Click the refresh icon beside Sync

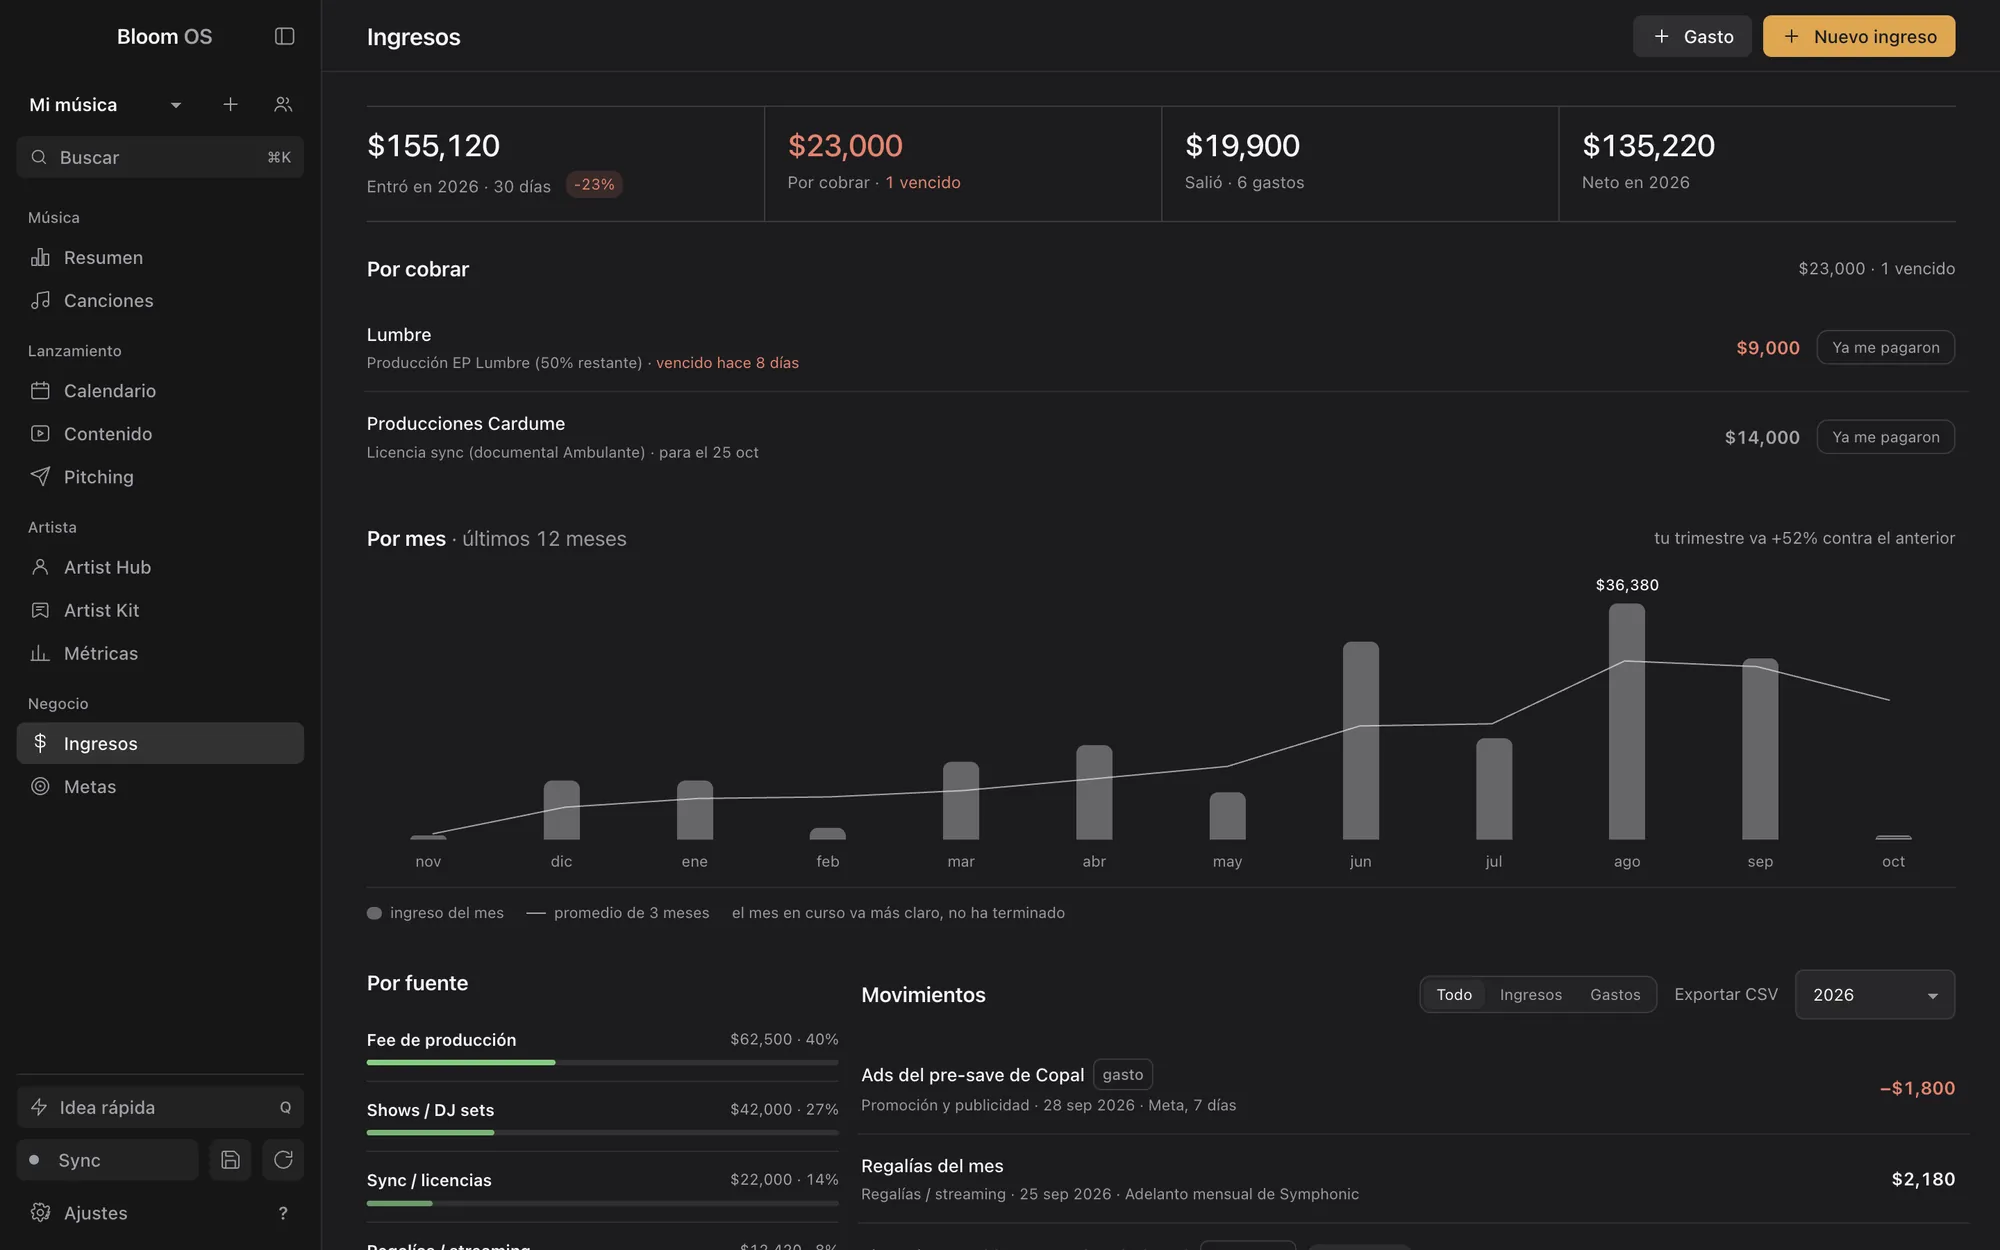click(x=283, y=1160)
